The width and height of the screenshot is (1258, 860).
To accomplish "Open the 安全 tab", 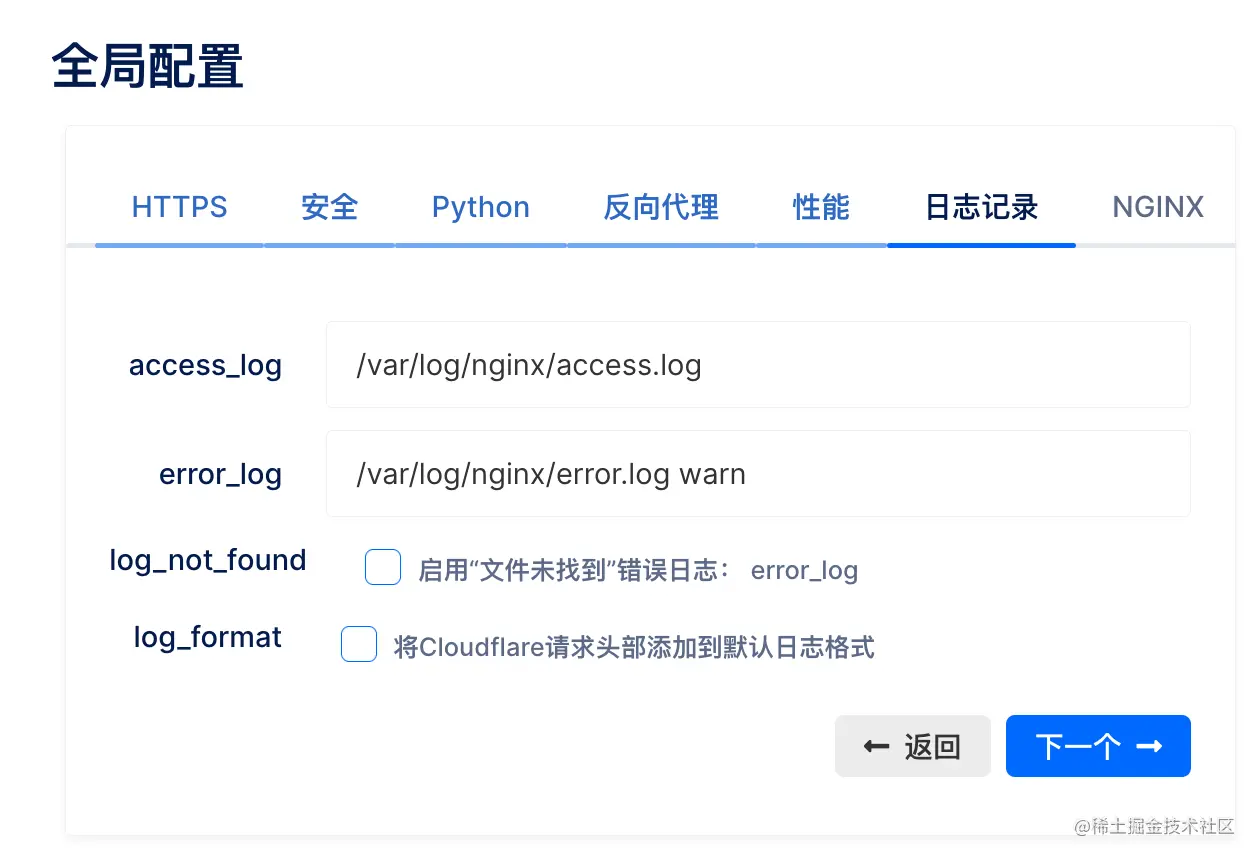I will click(330, 207).
